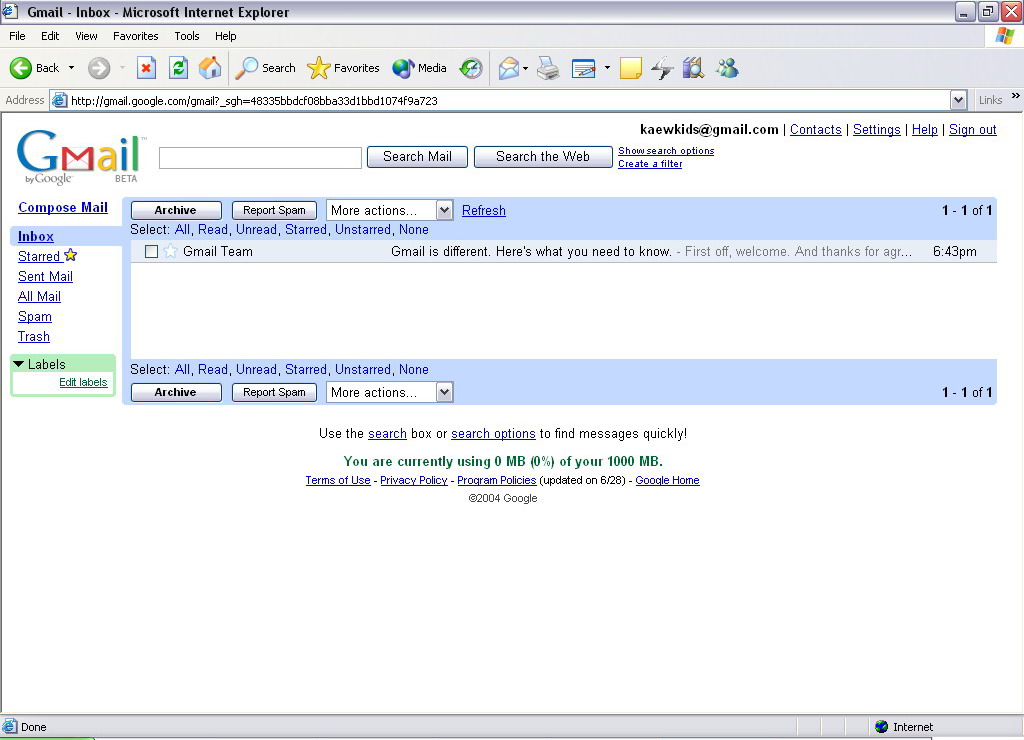Open the Edit menu
This screenshot has width=1024, height=740.
(x=50, y=36)
